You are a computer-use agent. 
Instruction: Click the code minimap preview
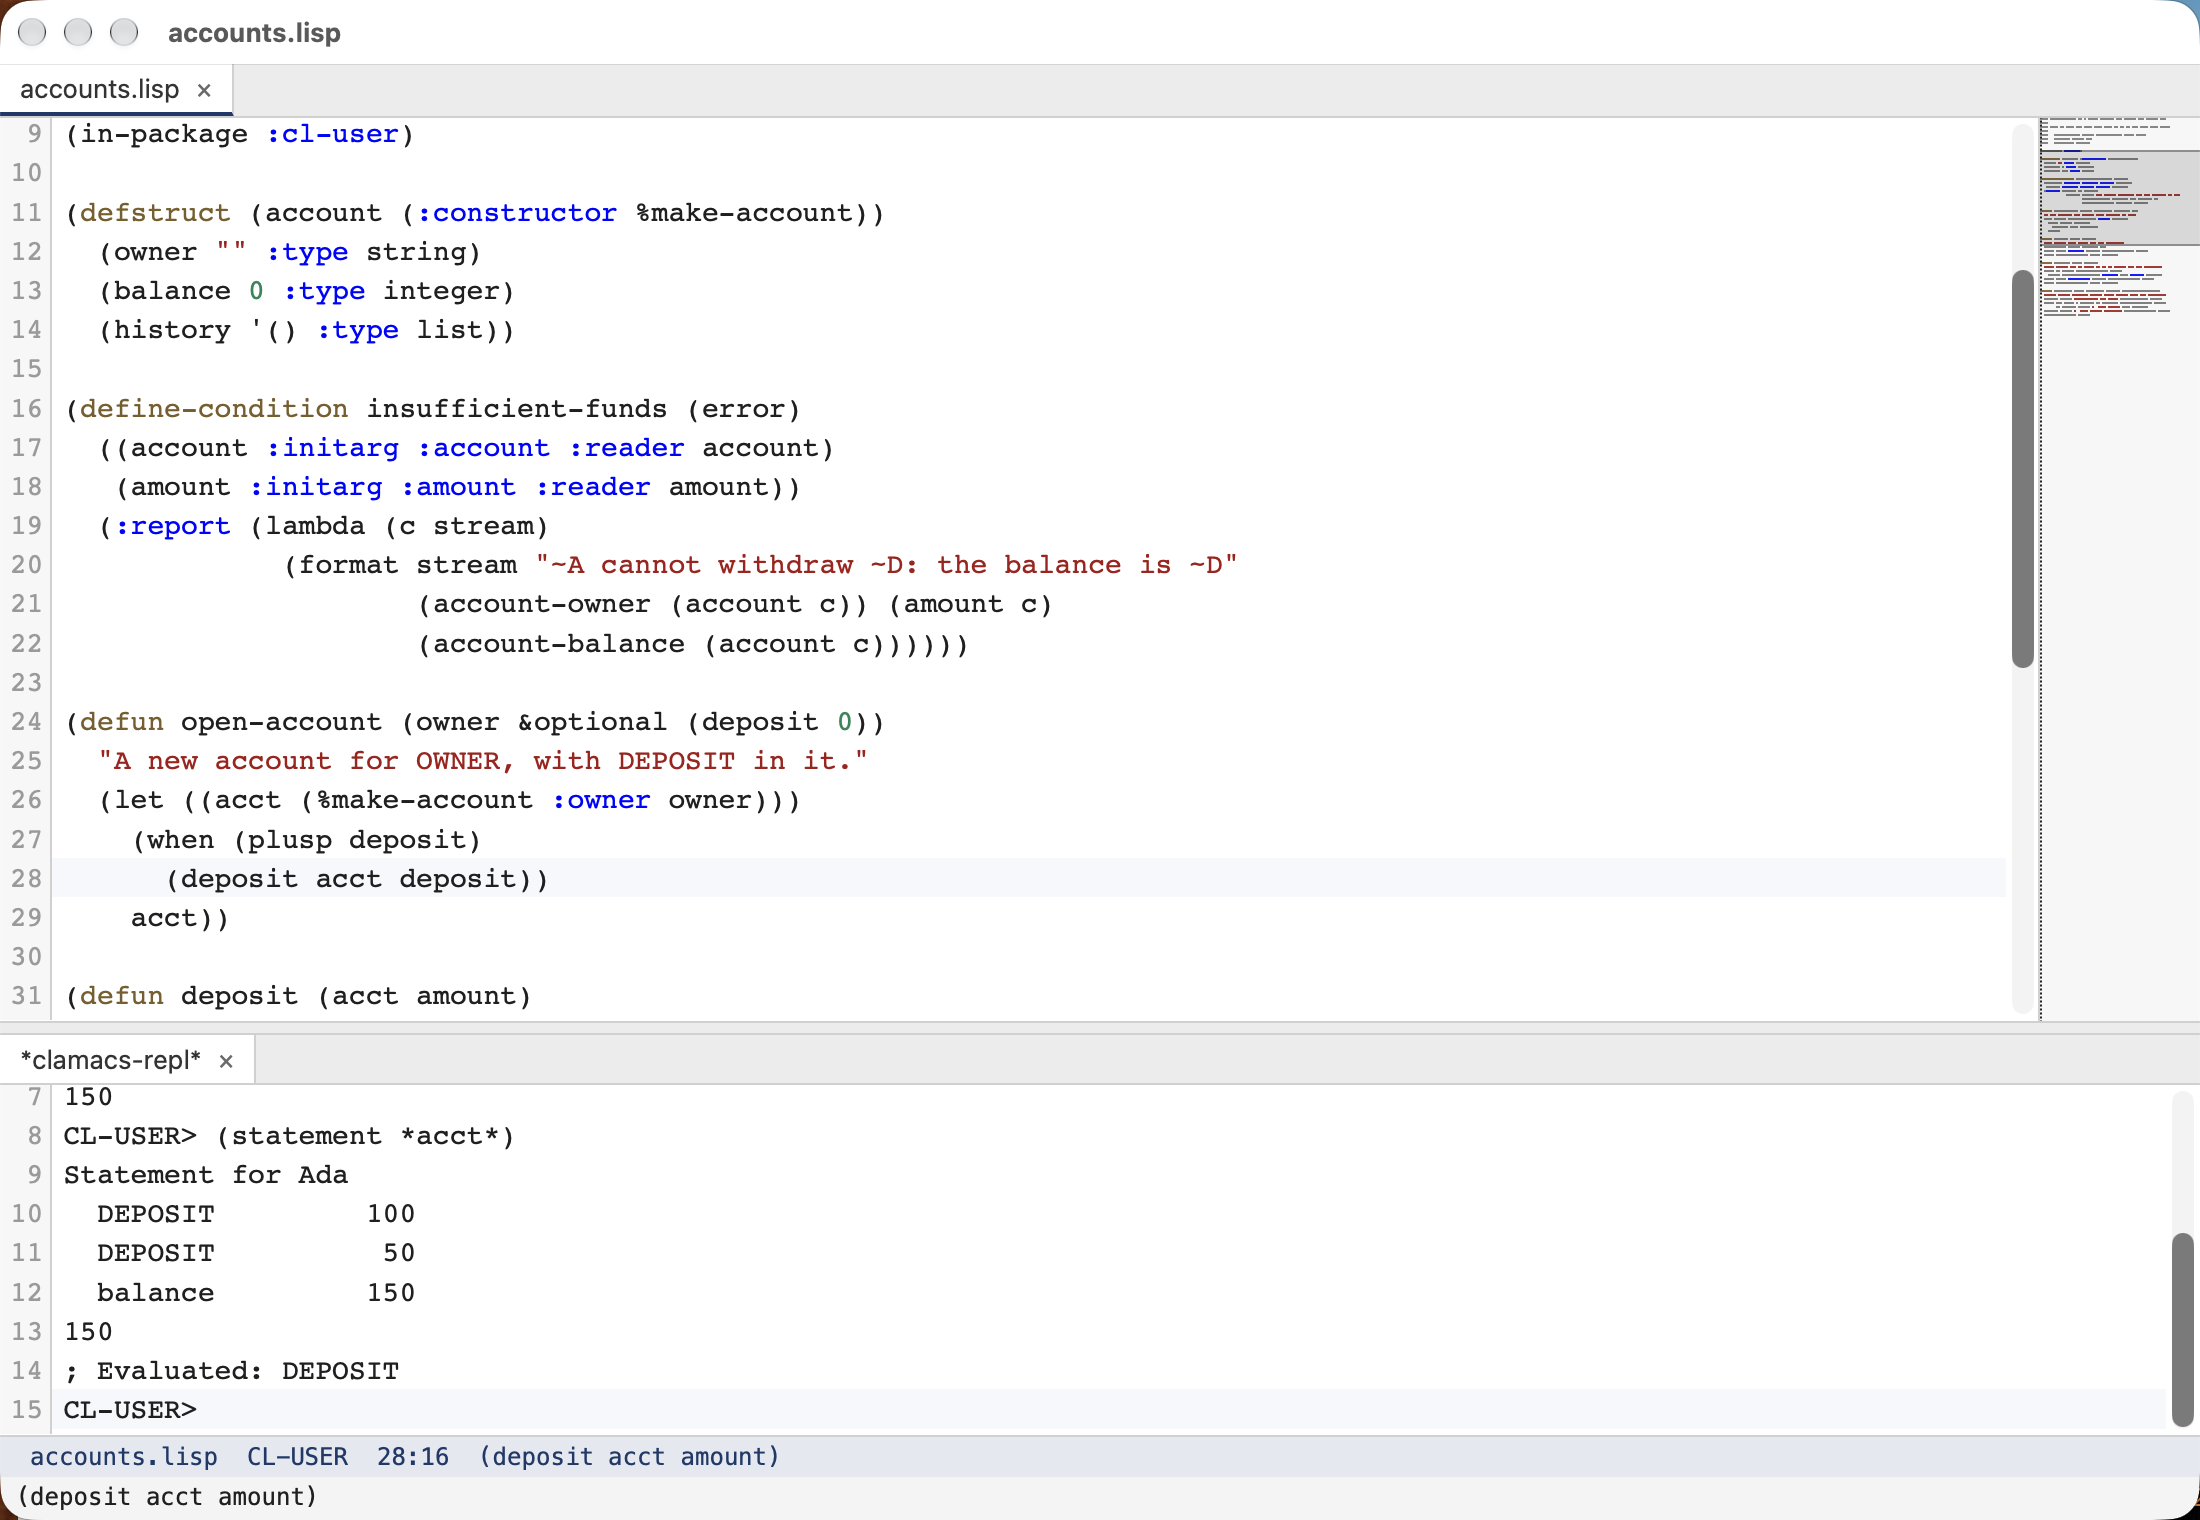point(2119,568)
